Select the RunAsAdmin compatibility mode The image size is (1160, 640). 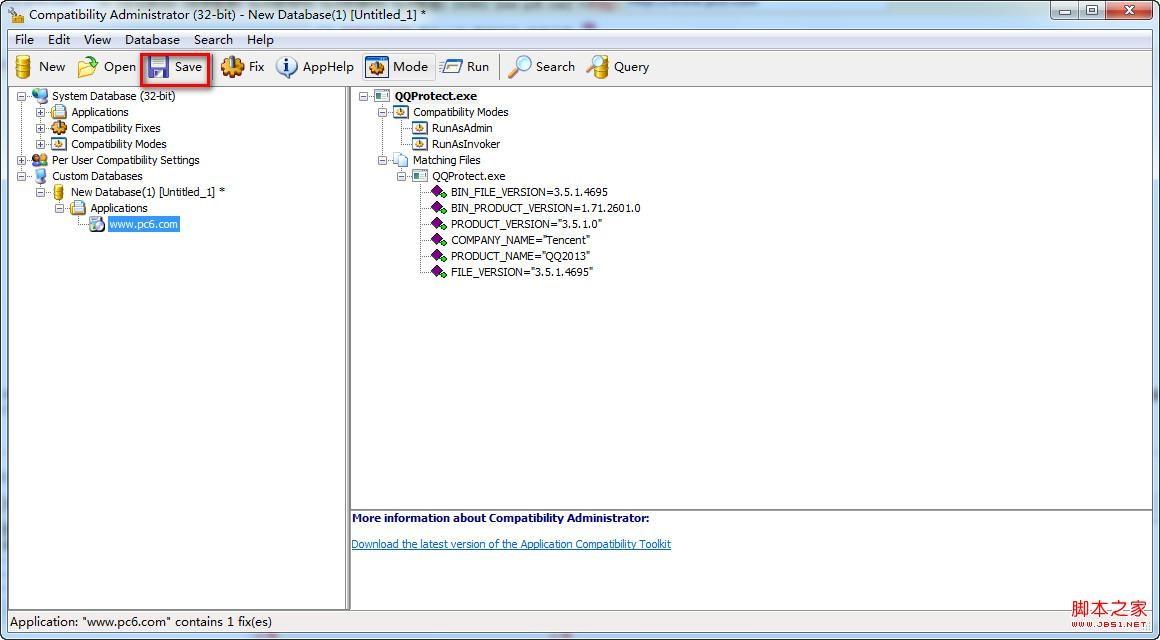tap(462, 128)
